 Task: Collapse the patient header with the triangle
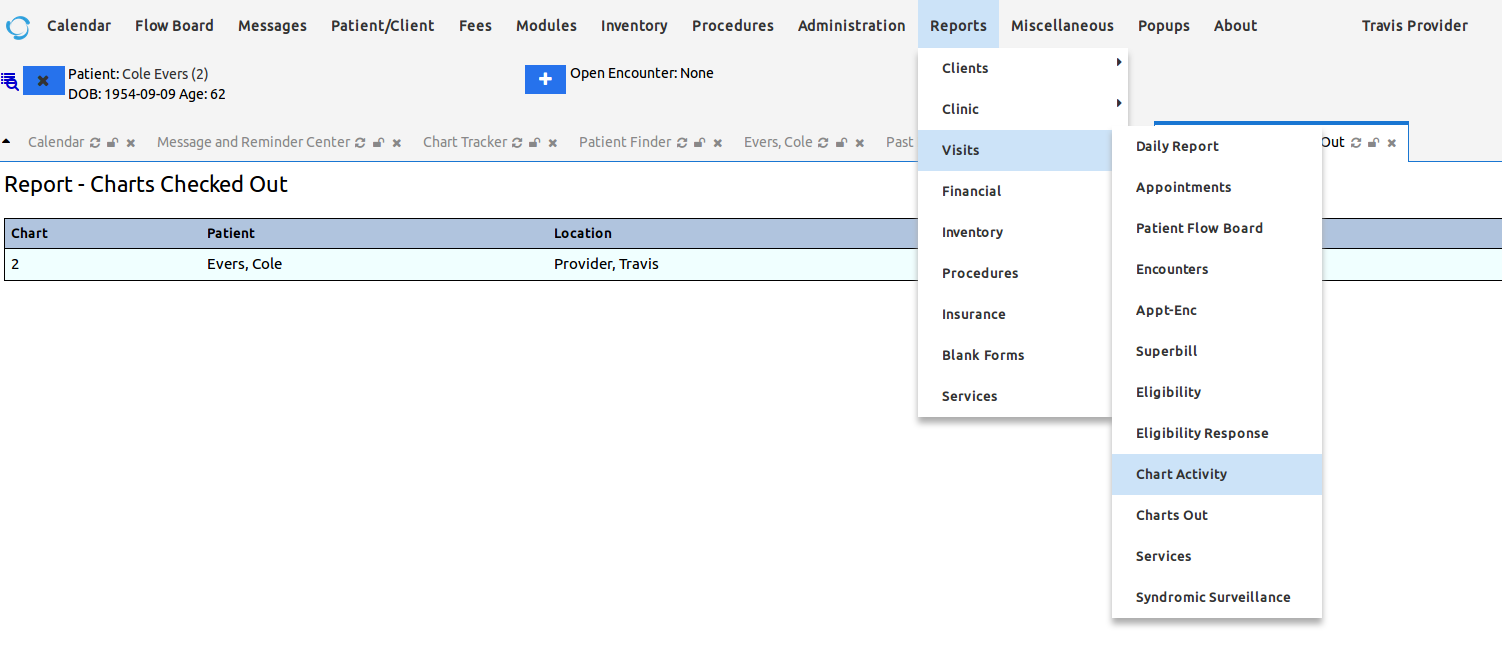click(x=7, y=141)
